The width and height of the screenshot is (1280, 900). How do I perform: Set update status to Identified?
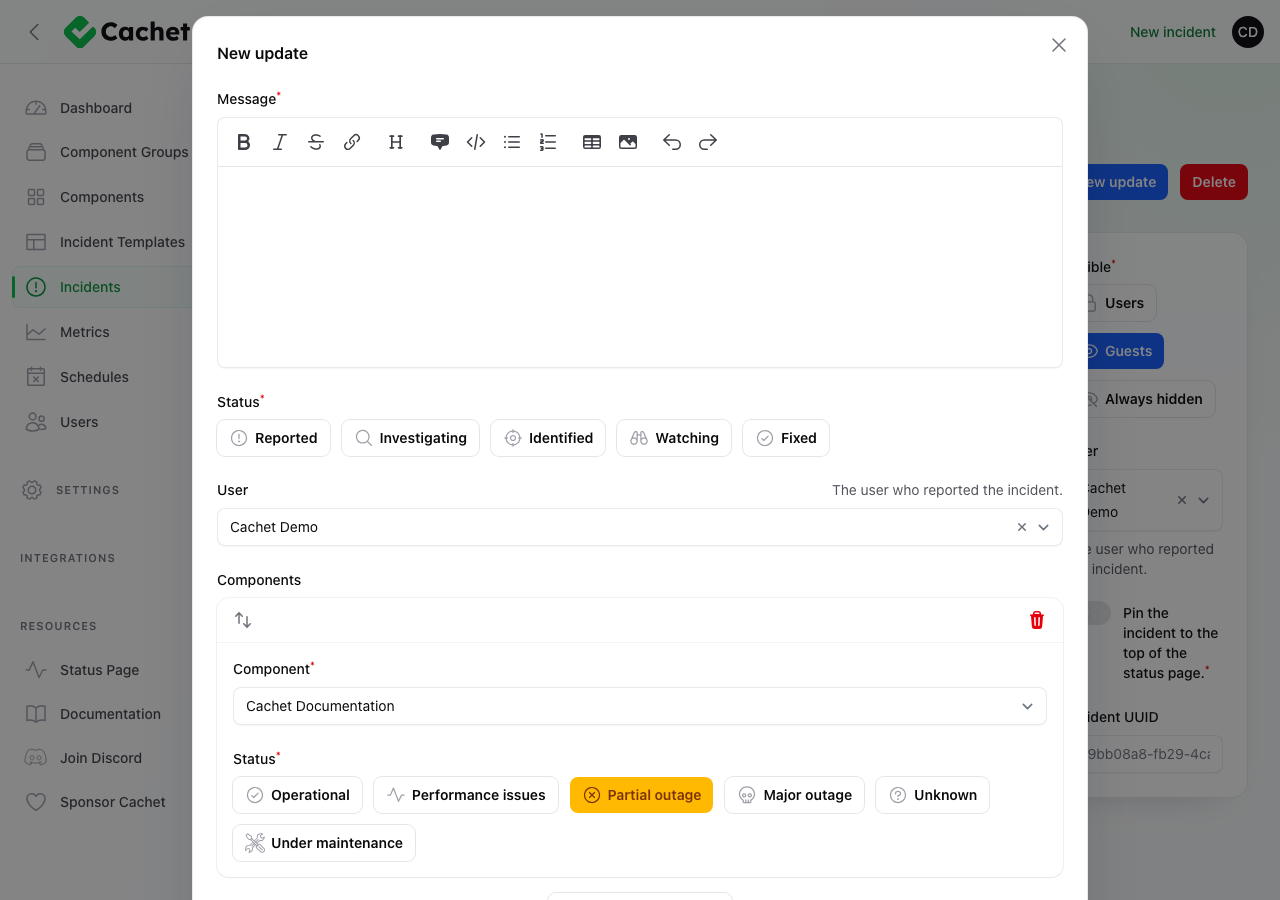pos(548,438)
